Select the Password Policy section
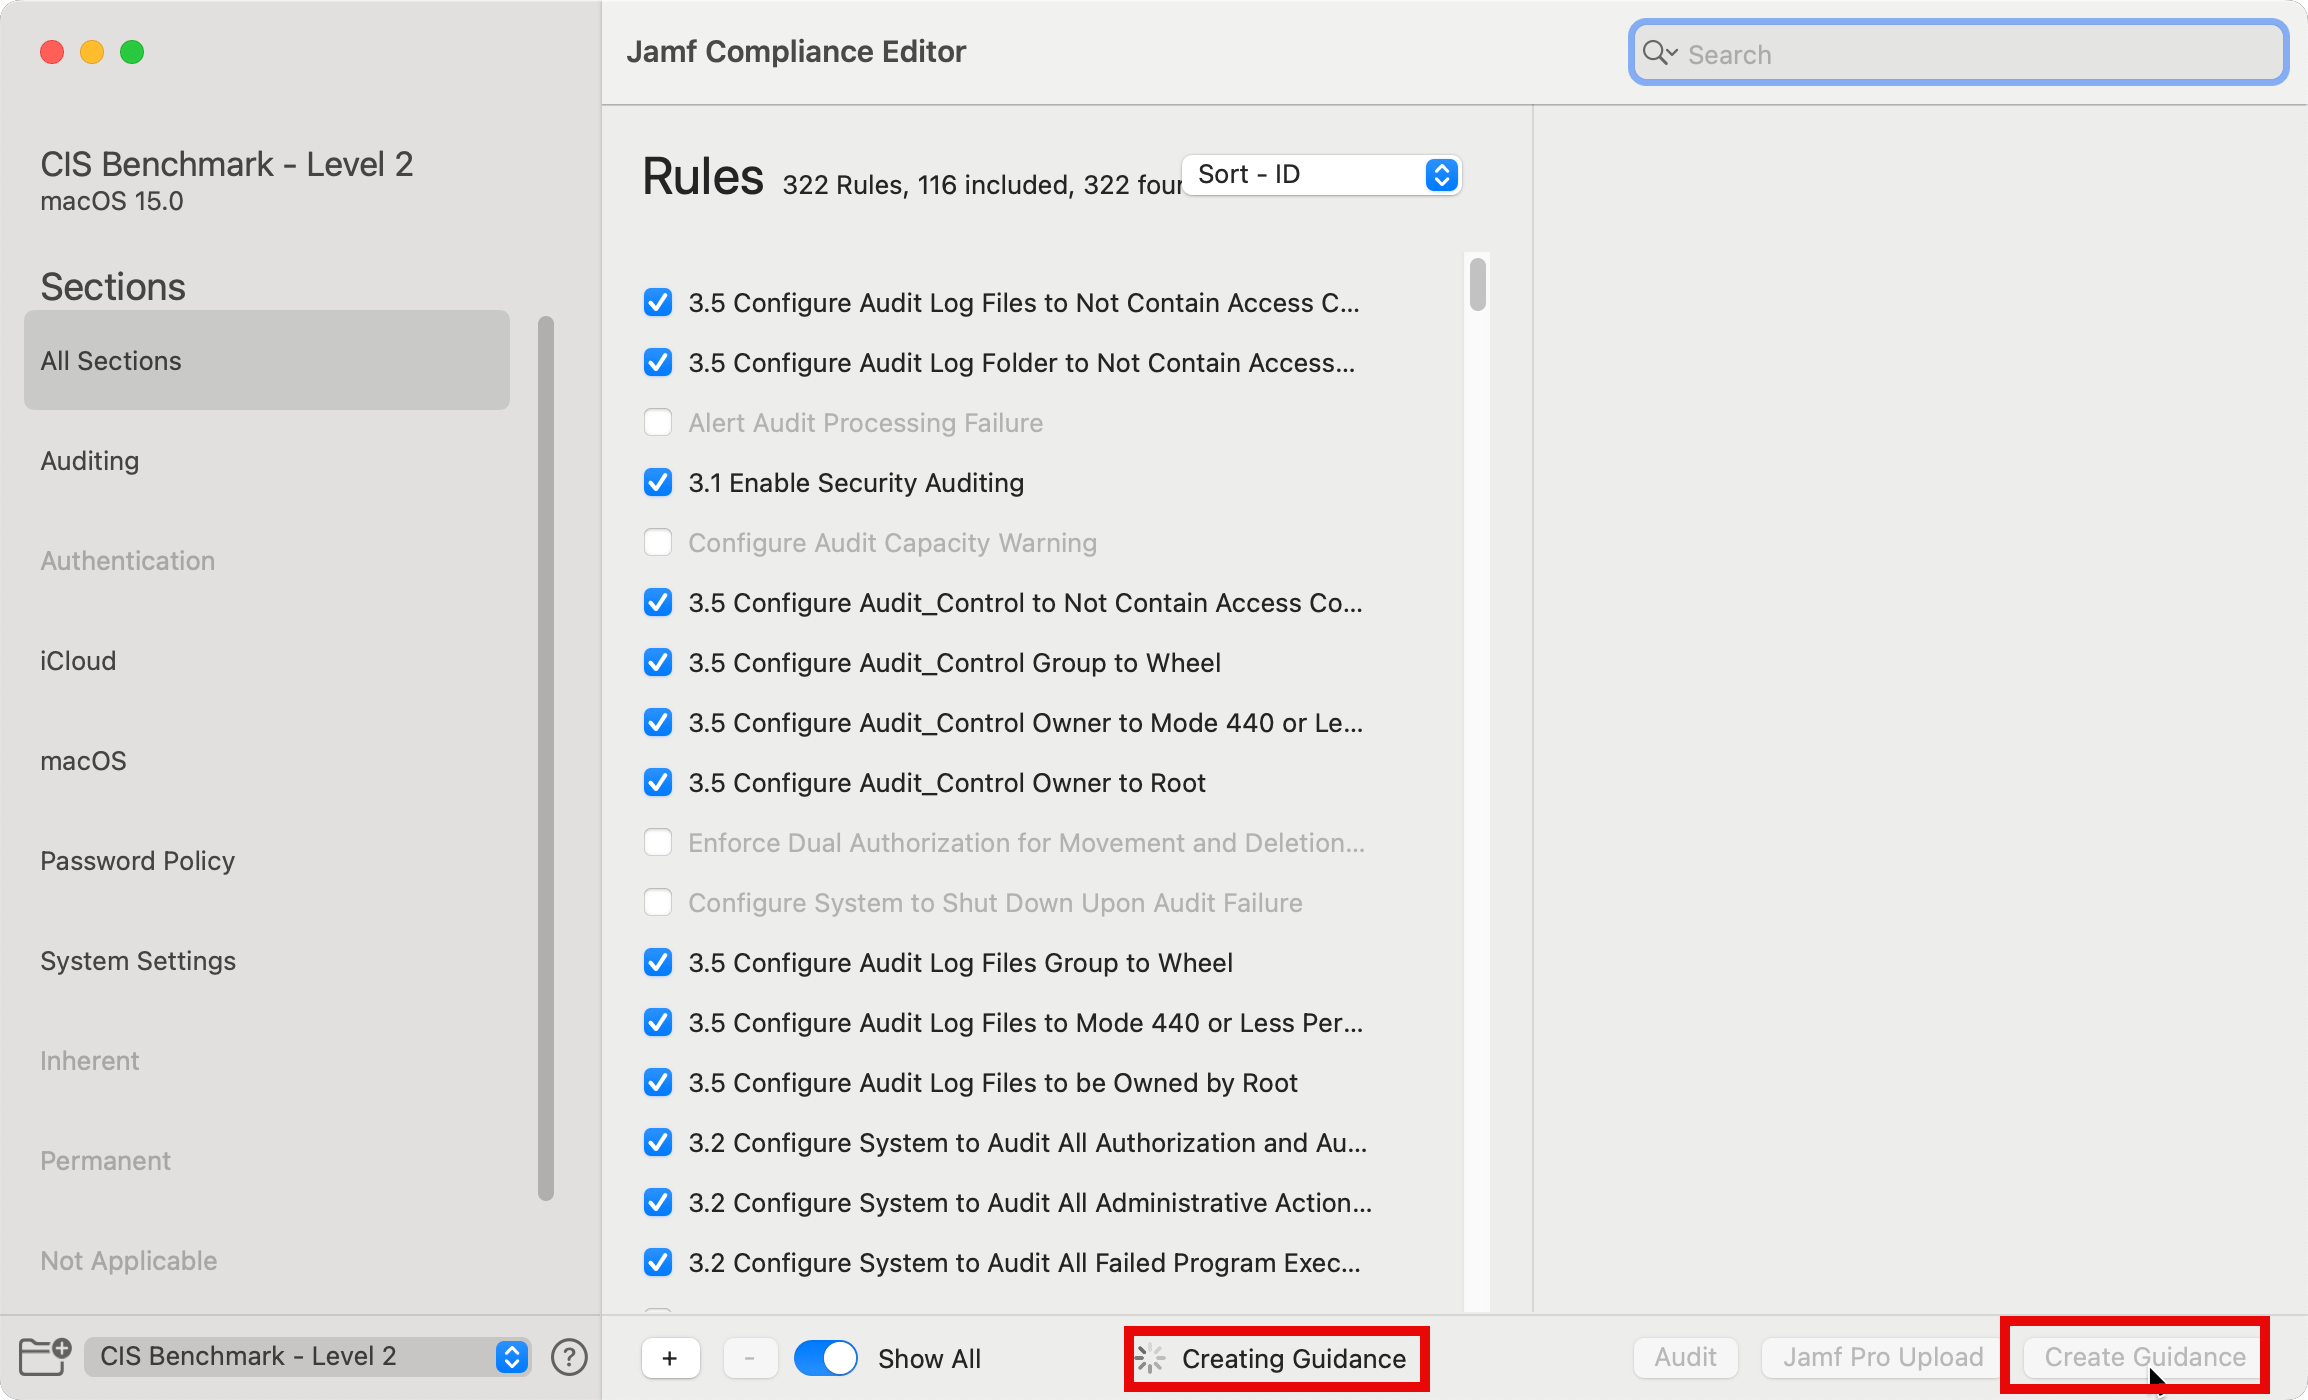The height and width of the screenshot is (1400, 2308). (x=137, y=860)
